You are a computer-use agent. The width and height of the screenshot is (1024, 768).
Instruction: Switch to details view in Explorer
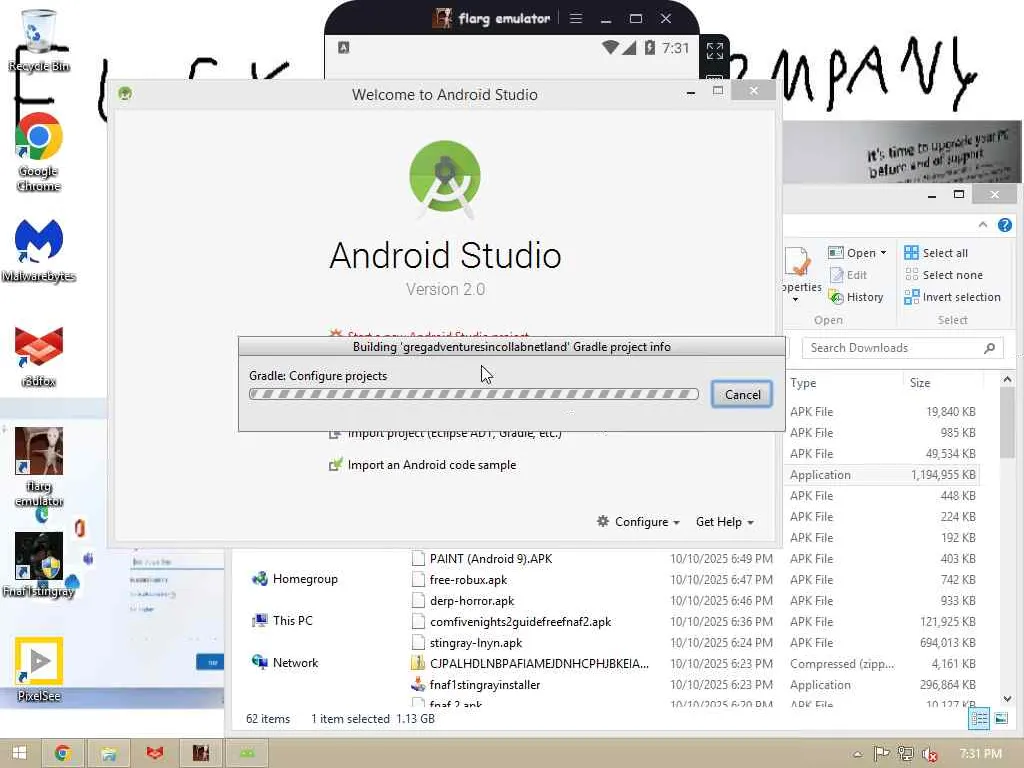(979, 719)
